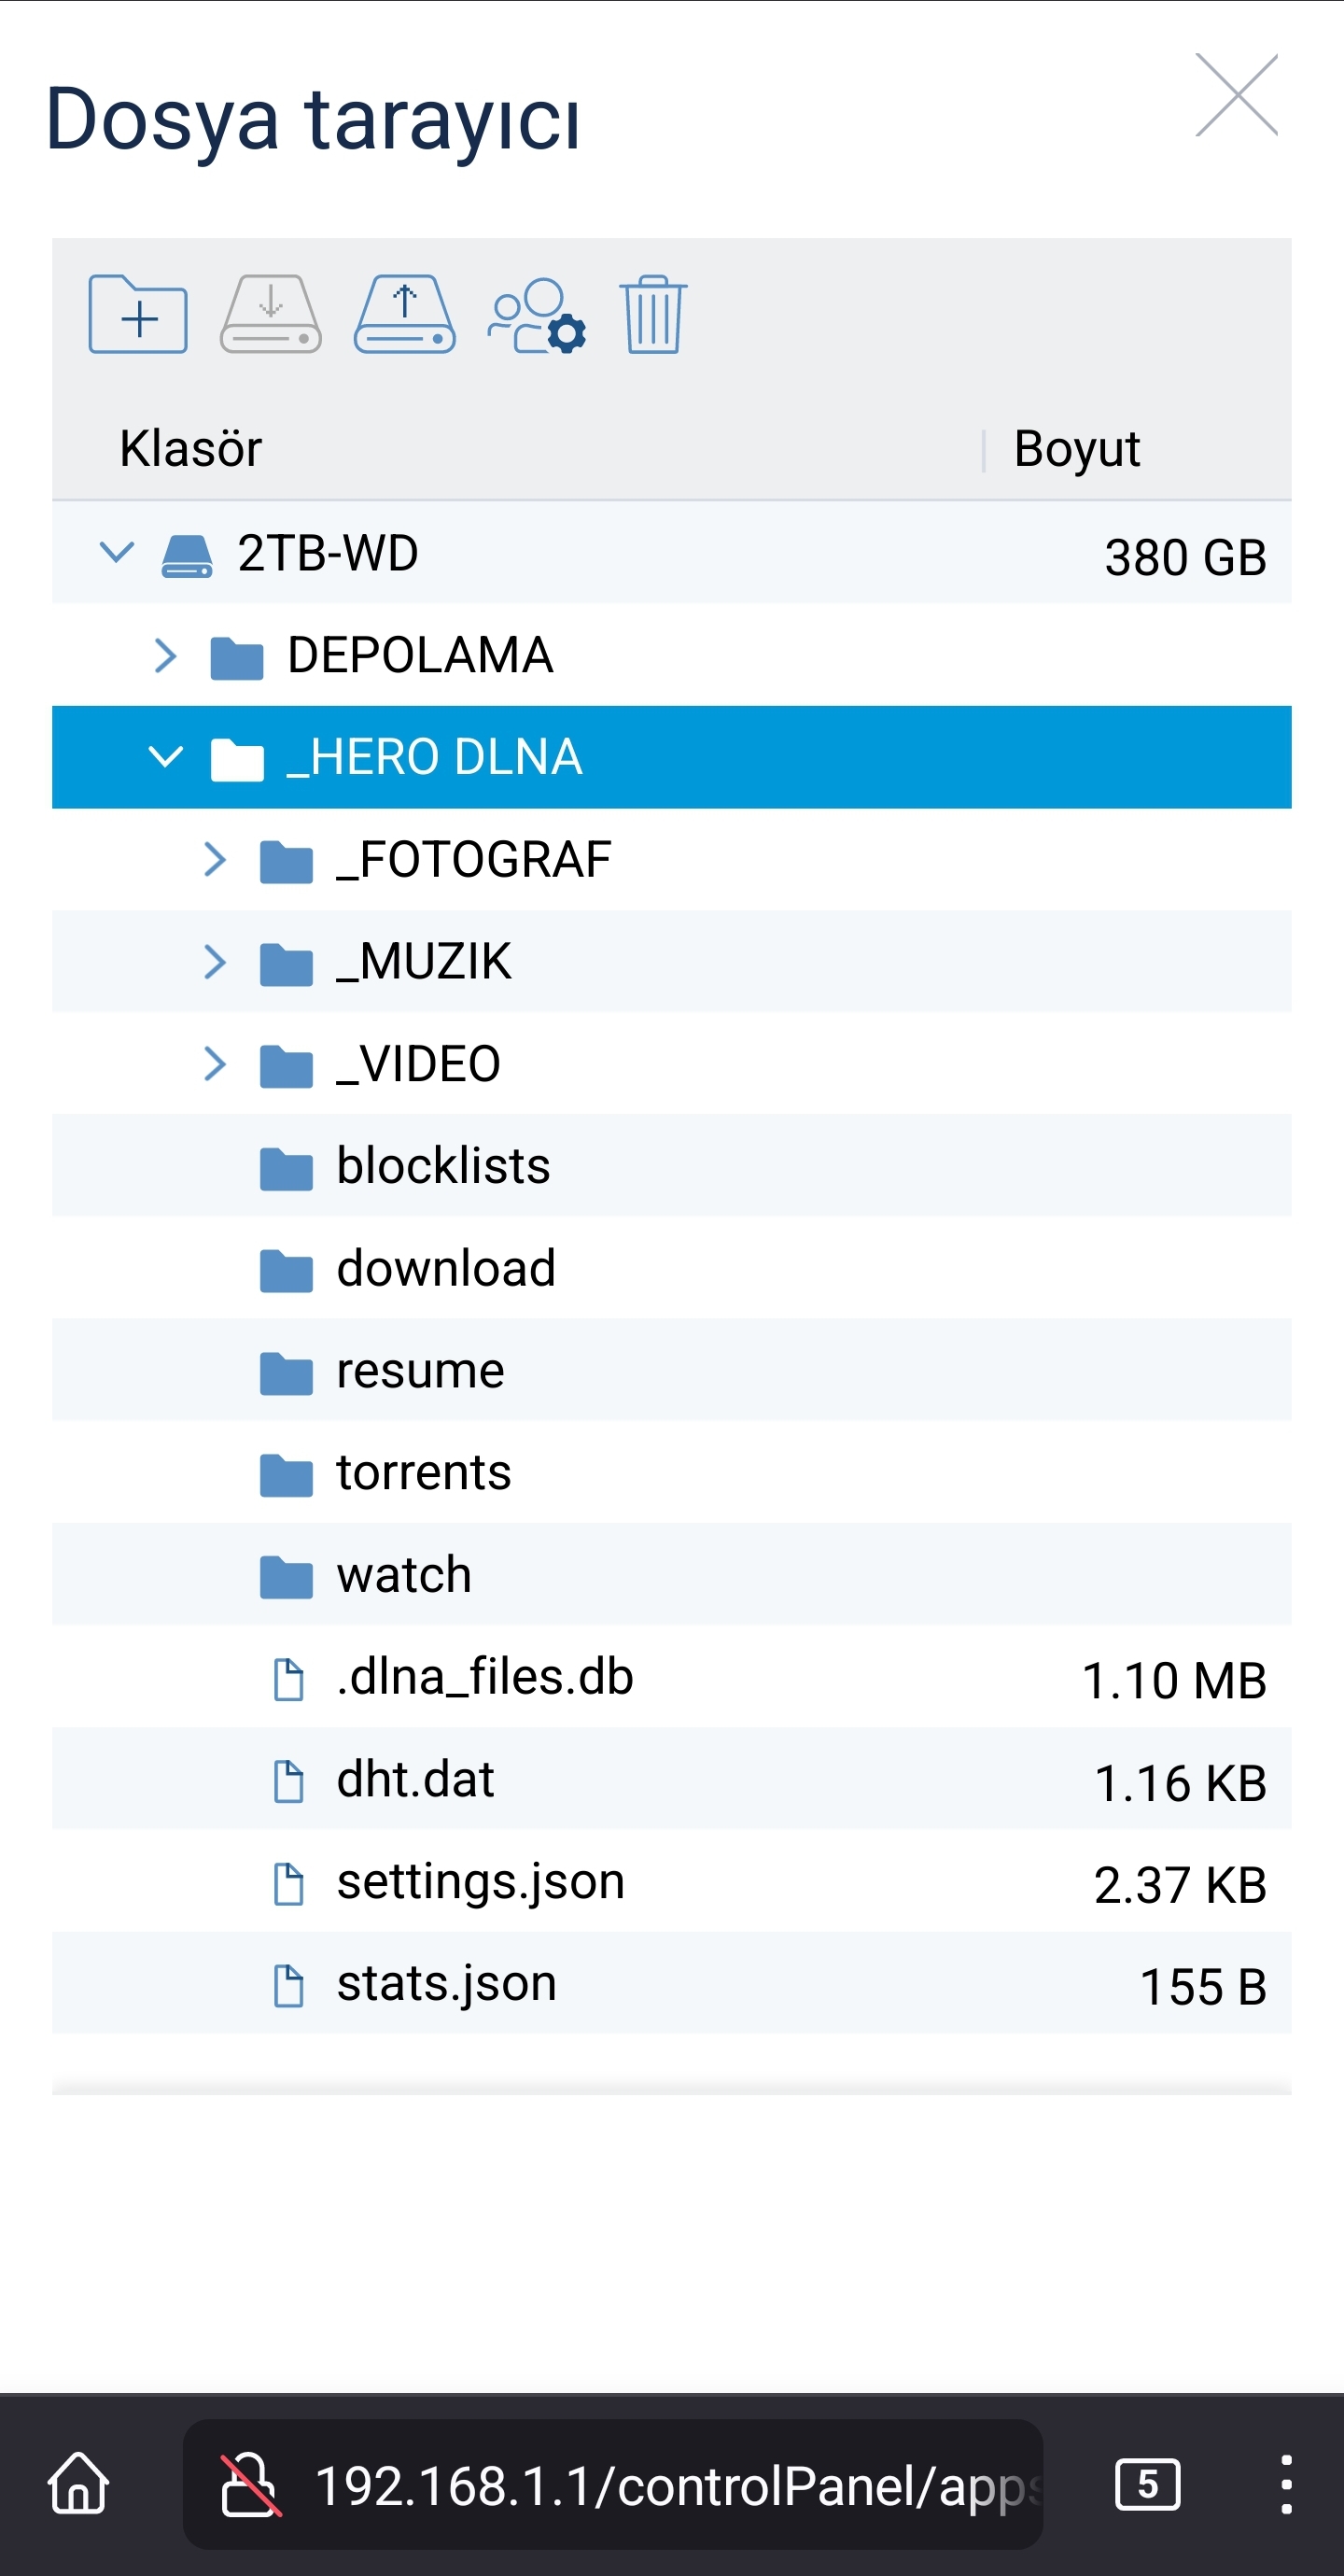Expand the _VIDEO folder
Viewport: 1344px width, 2576px height.
pos(214,1063)
